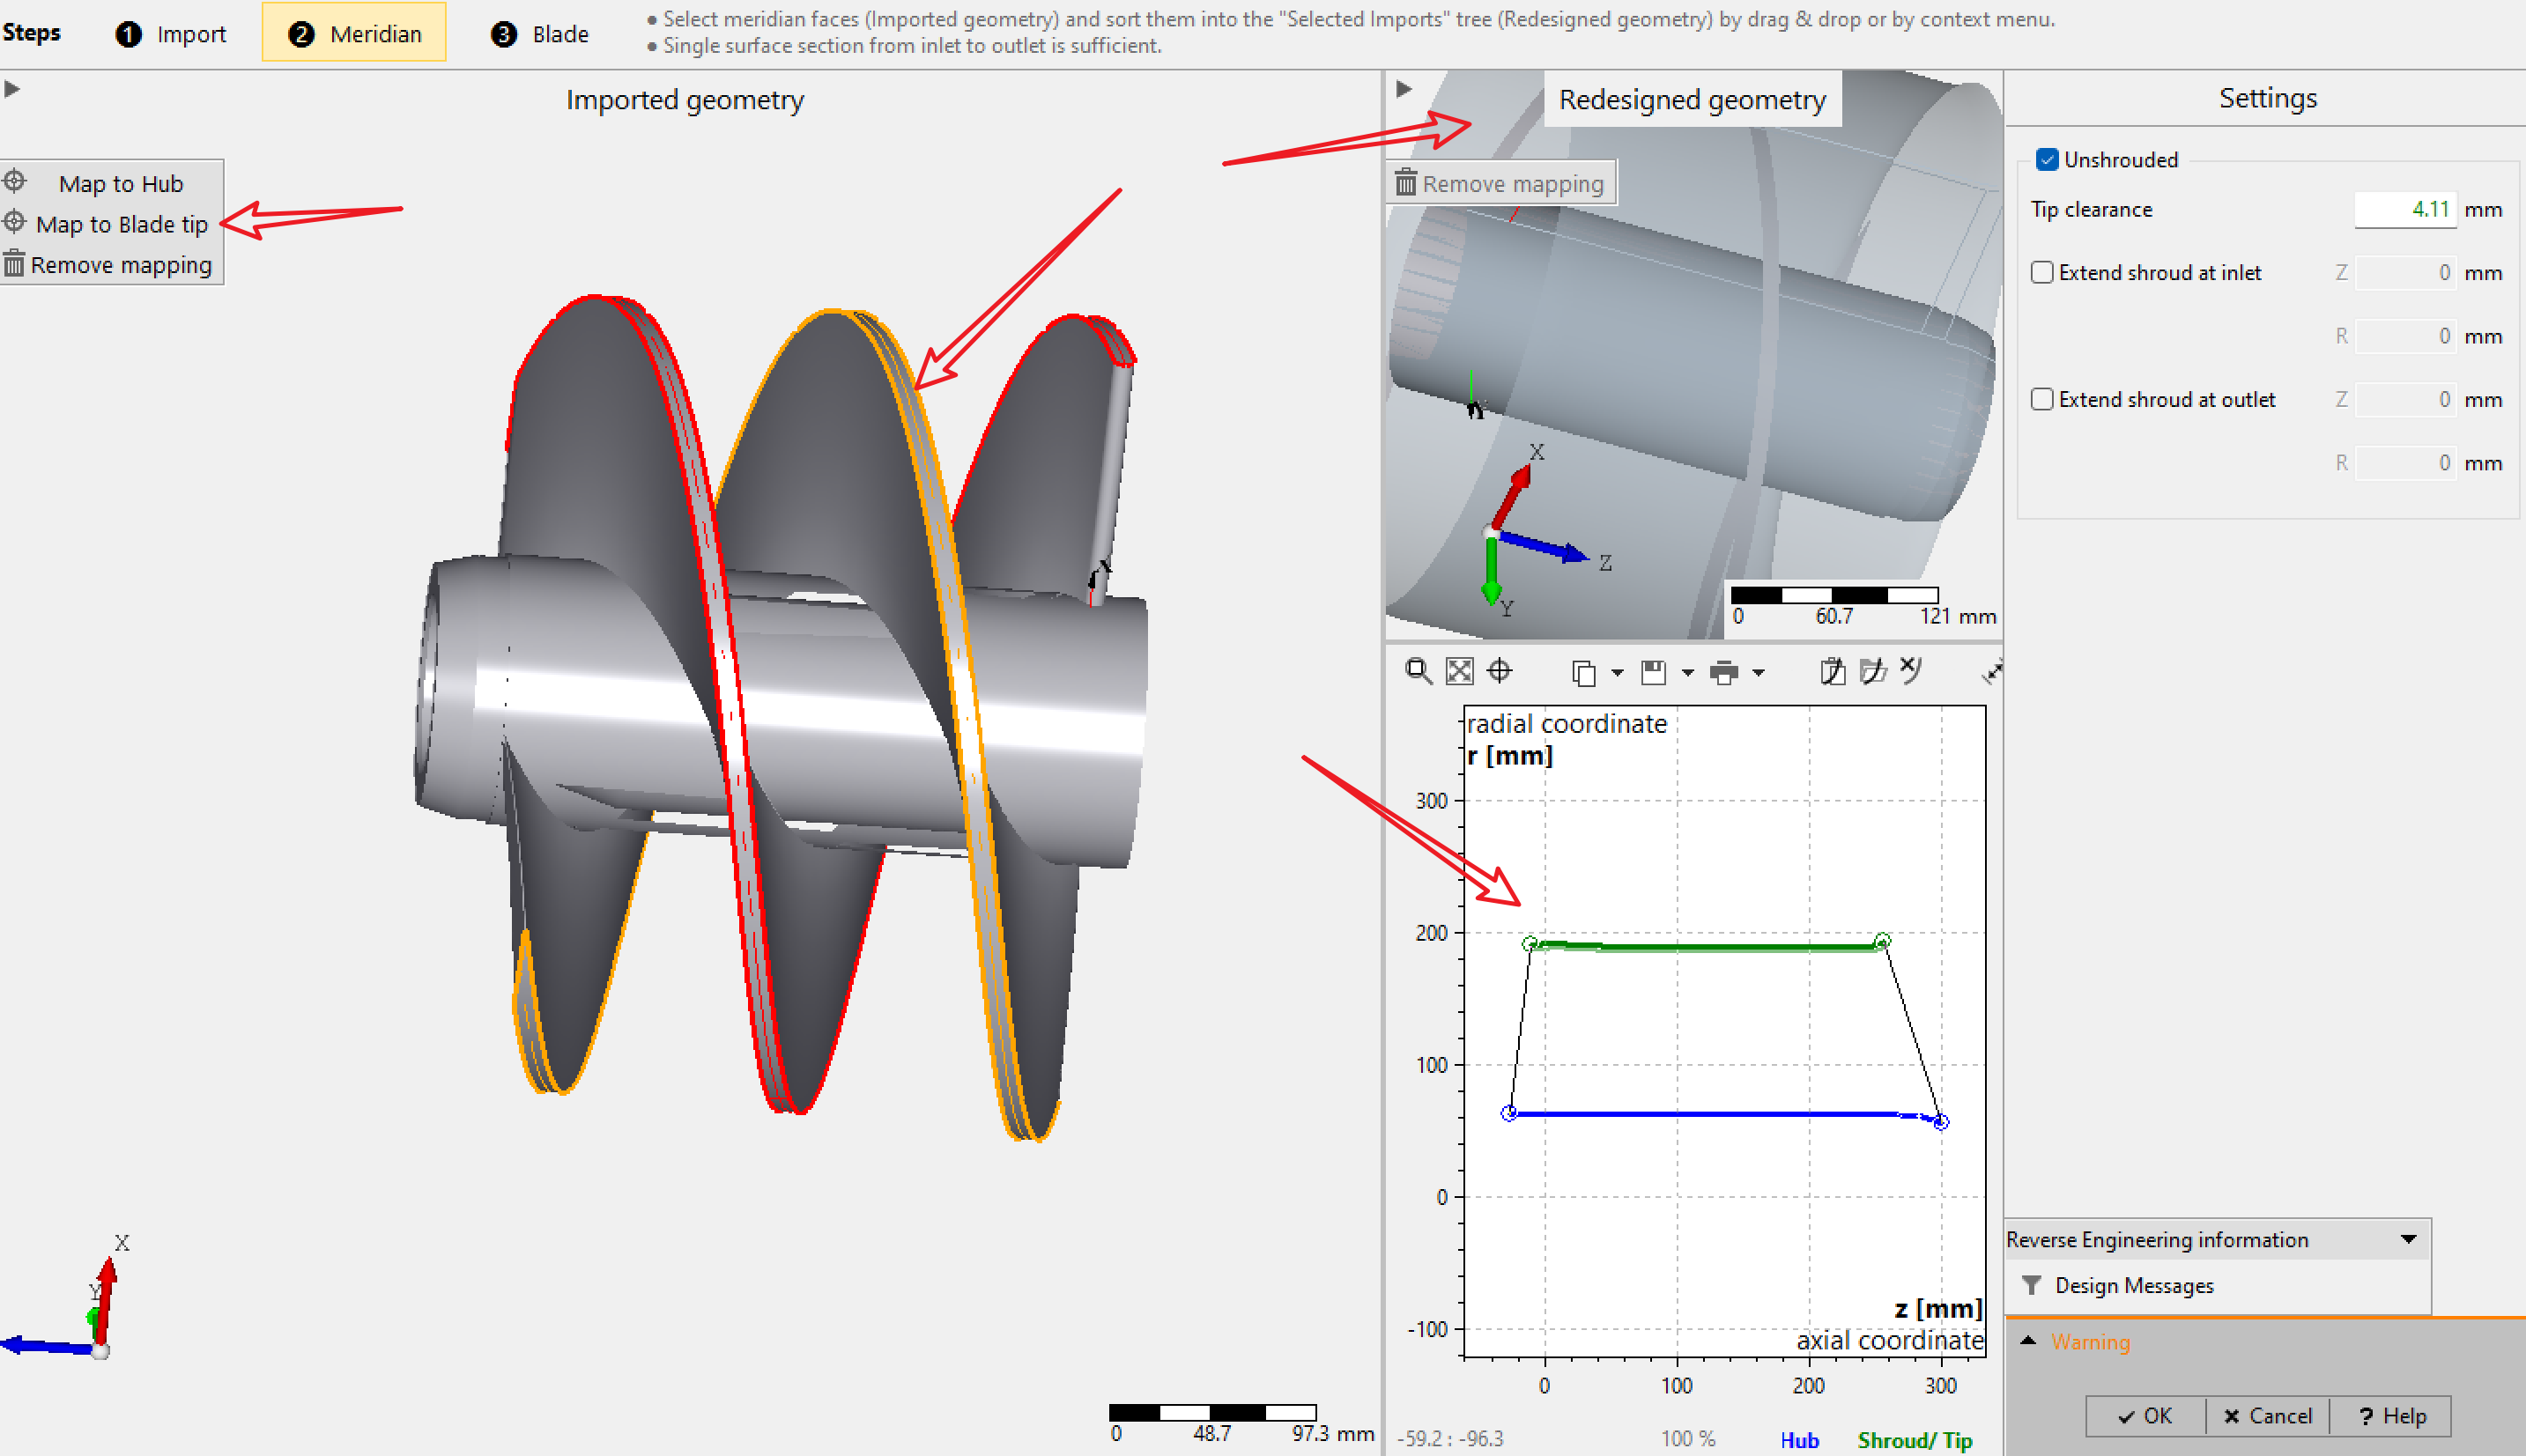Enable Extend shroud at outlet
The width and height of the screenshot is (2526, 1456).
(2043, 399)
